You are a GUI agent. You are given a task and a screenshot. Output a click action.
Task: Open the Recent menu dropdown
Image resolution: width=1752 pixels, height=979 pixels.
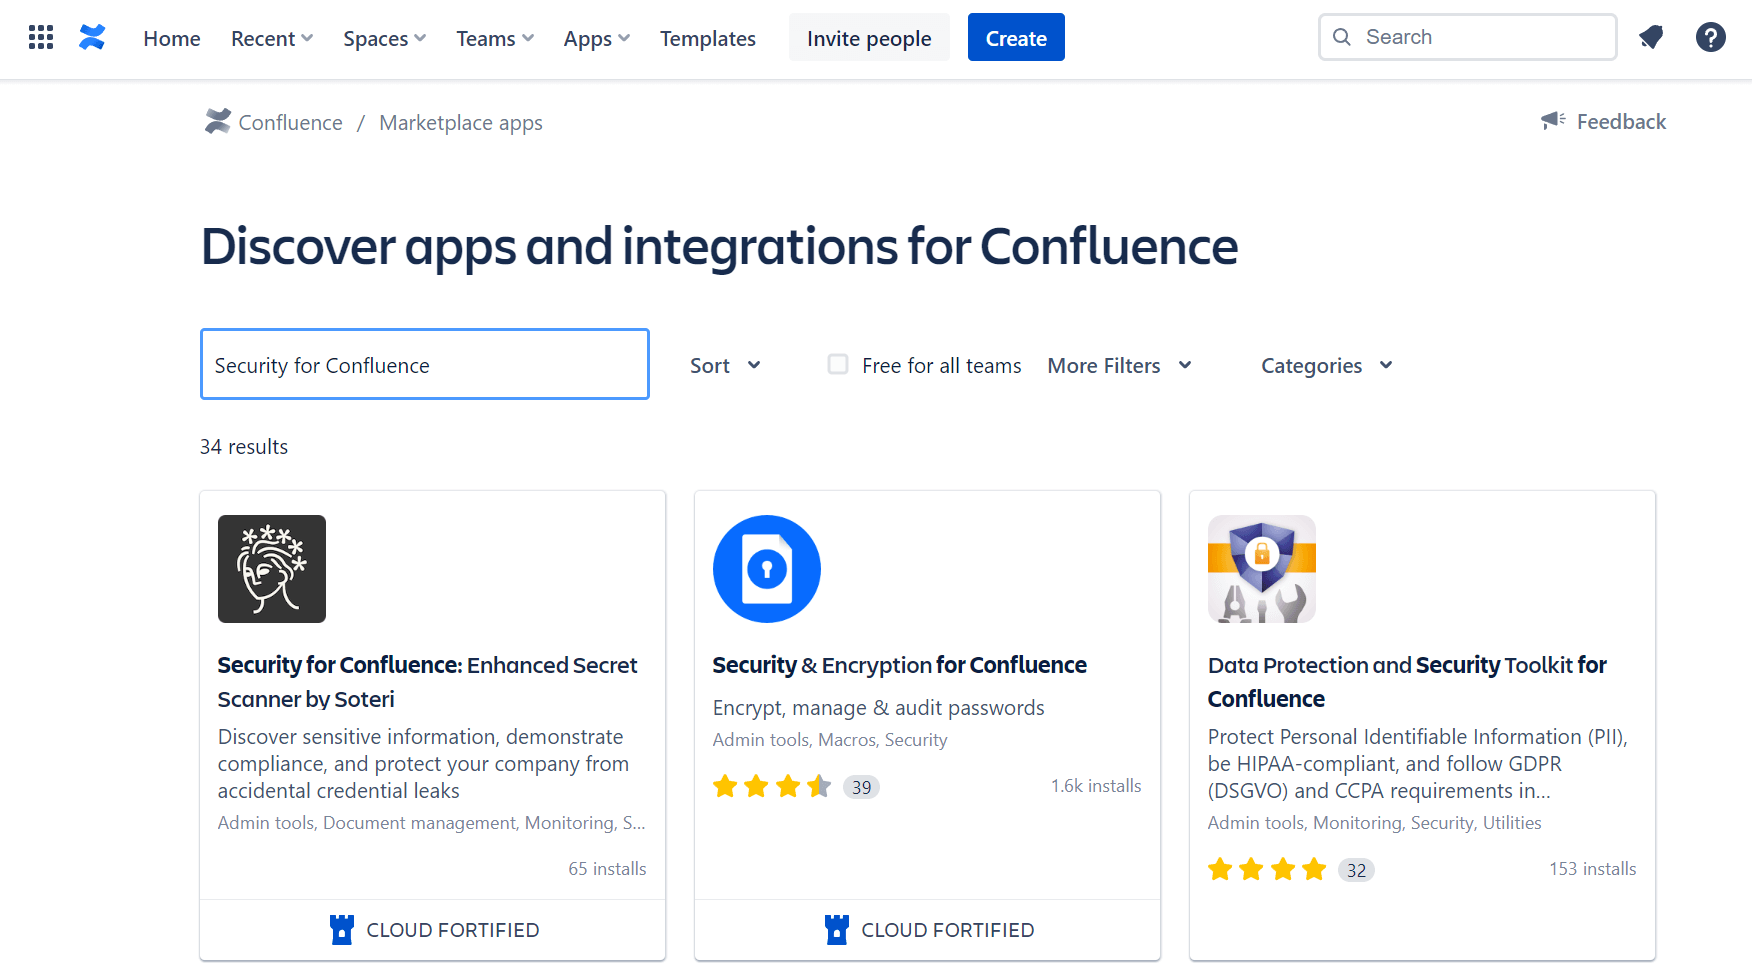pos(272,38)
